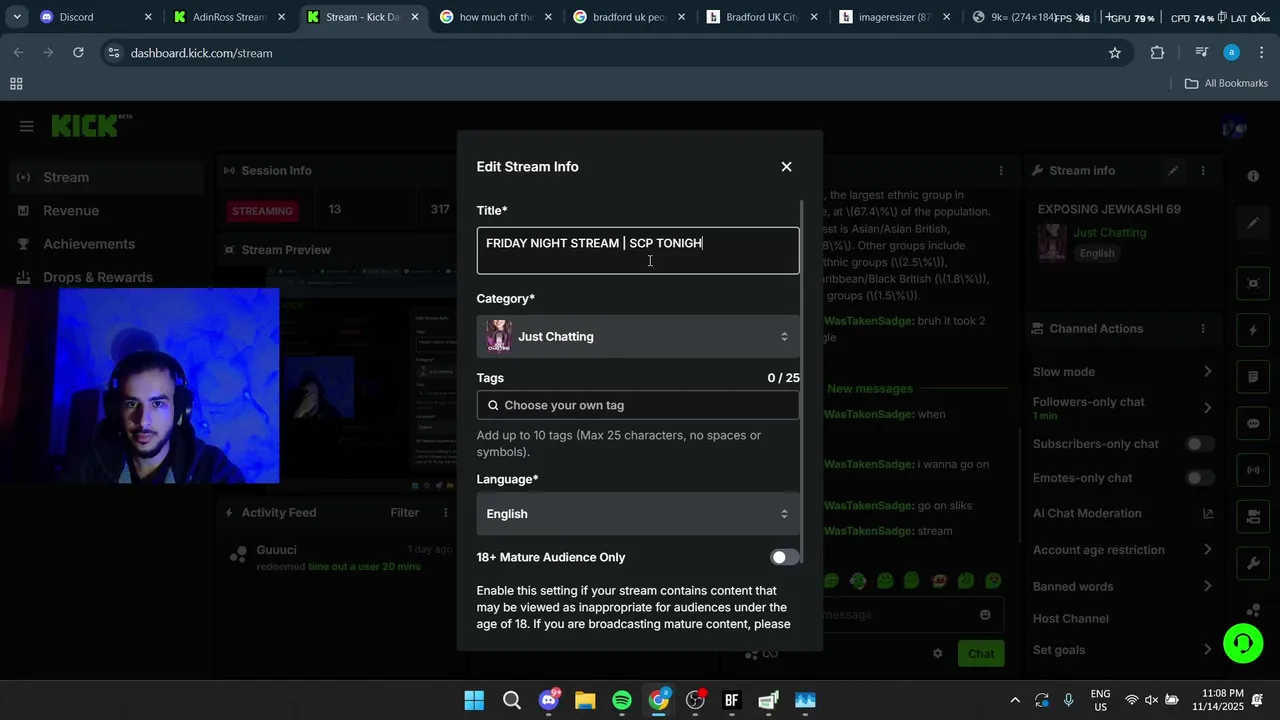Click the camera icon in right rail

point(1253,517)
